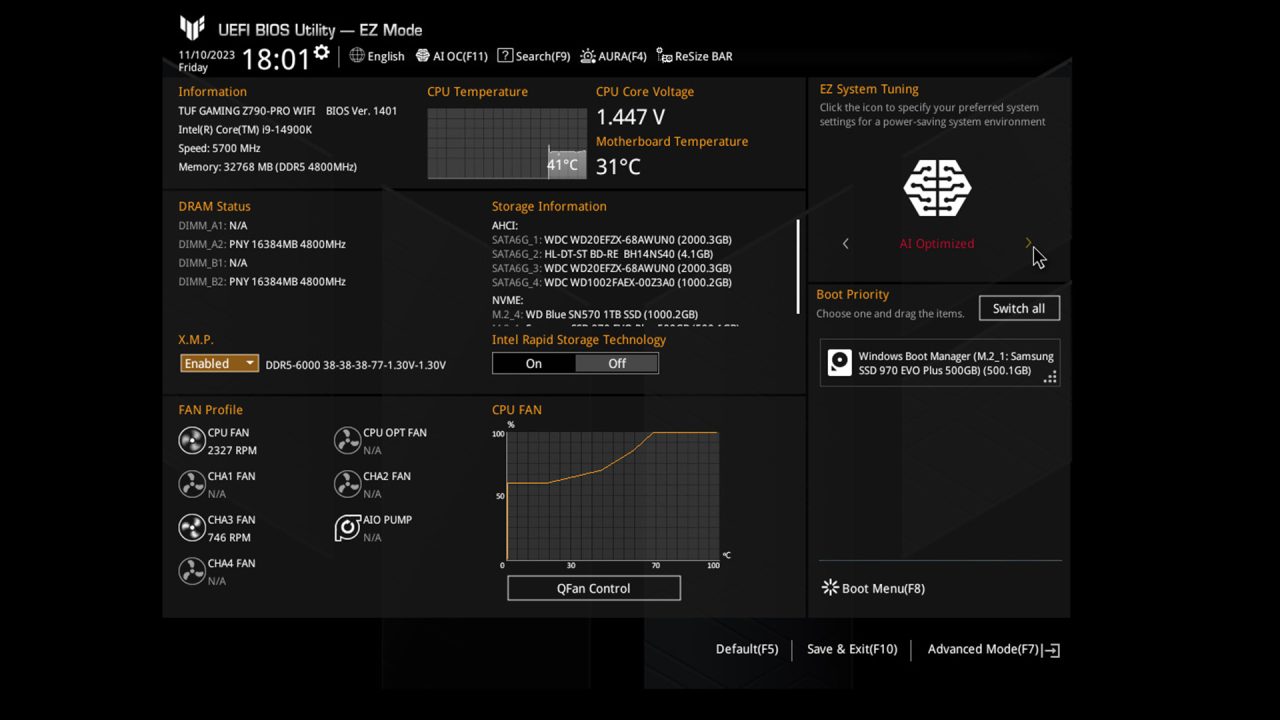Click the Boot Menu star icon
The height and width of the screenshot is (720, 1280).
tap(830, 588)
